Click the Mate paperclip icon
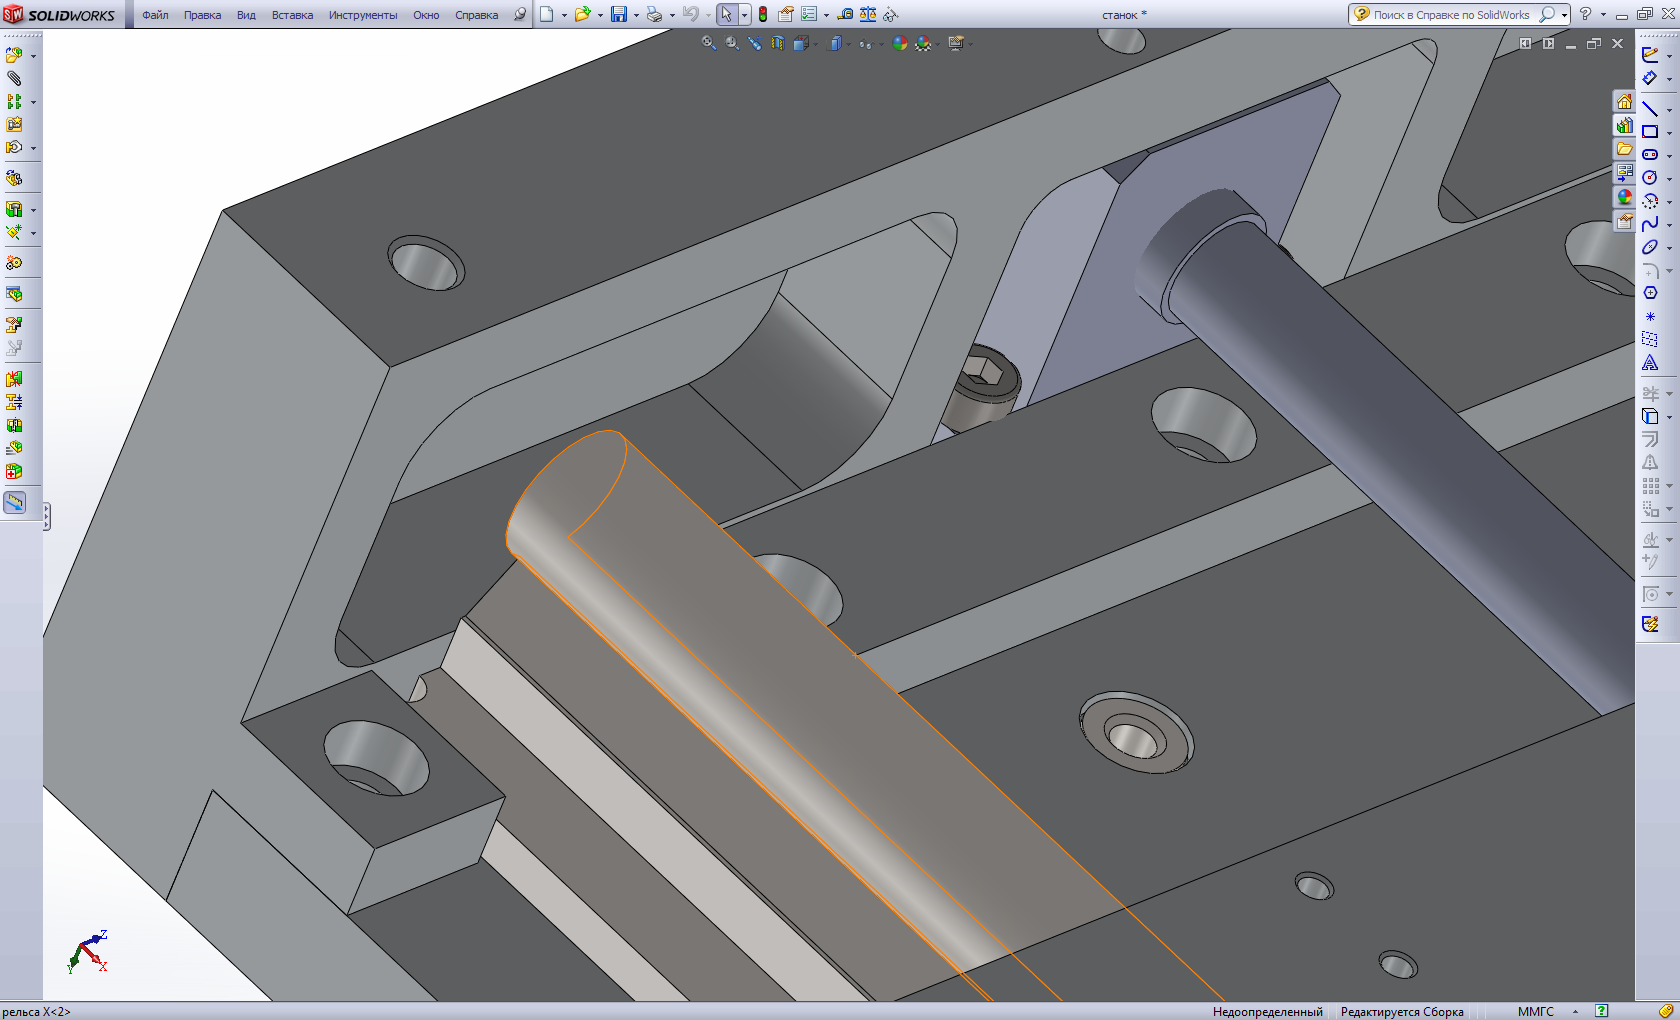The width and height of the screenshot is (1680, 1020). [x=14, y=78]
